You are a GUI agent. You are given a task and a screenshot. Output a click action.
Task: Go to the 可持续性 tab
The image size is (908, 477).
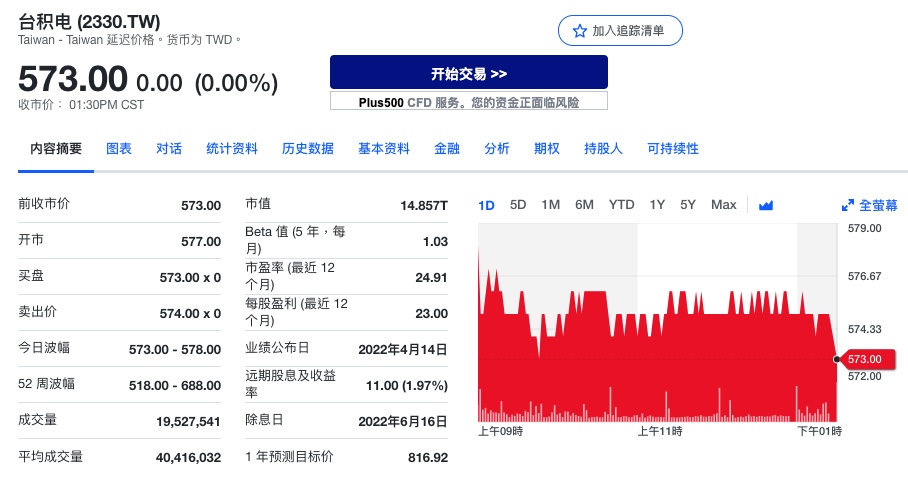point(673,149)
